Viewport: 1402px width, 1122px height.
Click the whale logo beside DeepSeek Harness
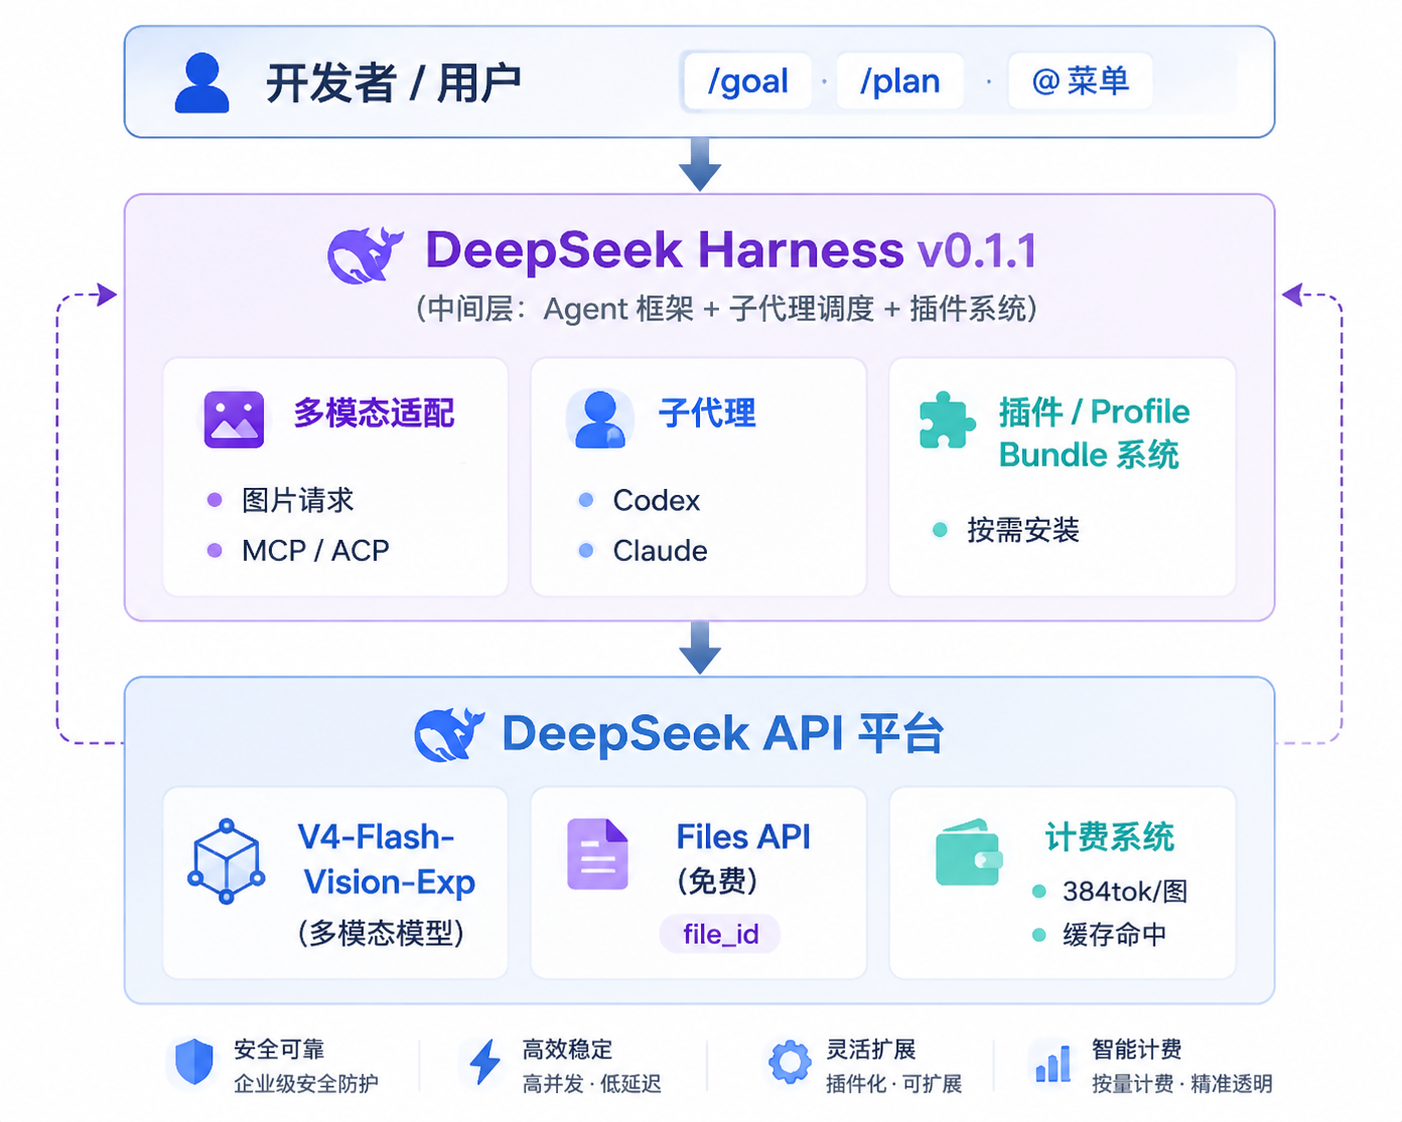(365, 255)
